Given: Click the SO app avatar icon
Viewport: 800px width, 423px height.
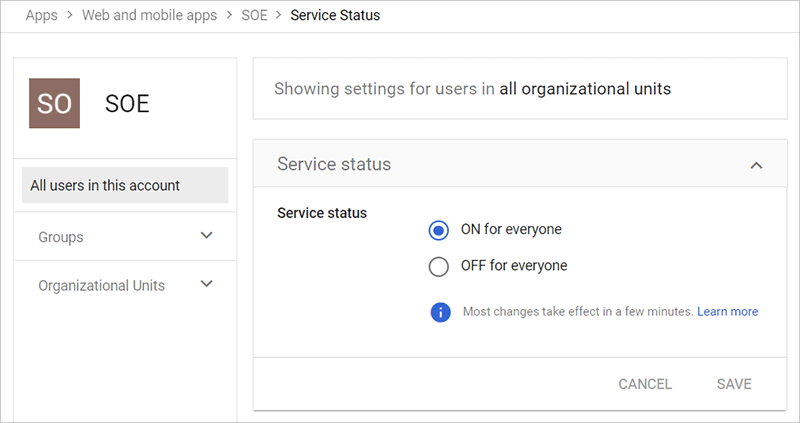Looking at the screenshot, I should 55,104.
